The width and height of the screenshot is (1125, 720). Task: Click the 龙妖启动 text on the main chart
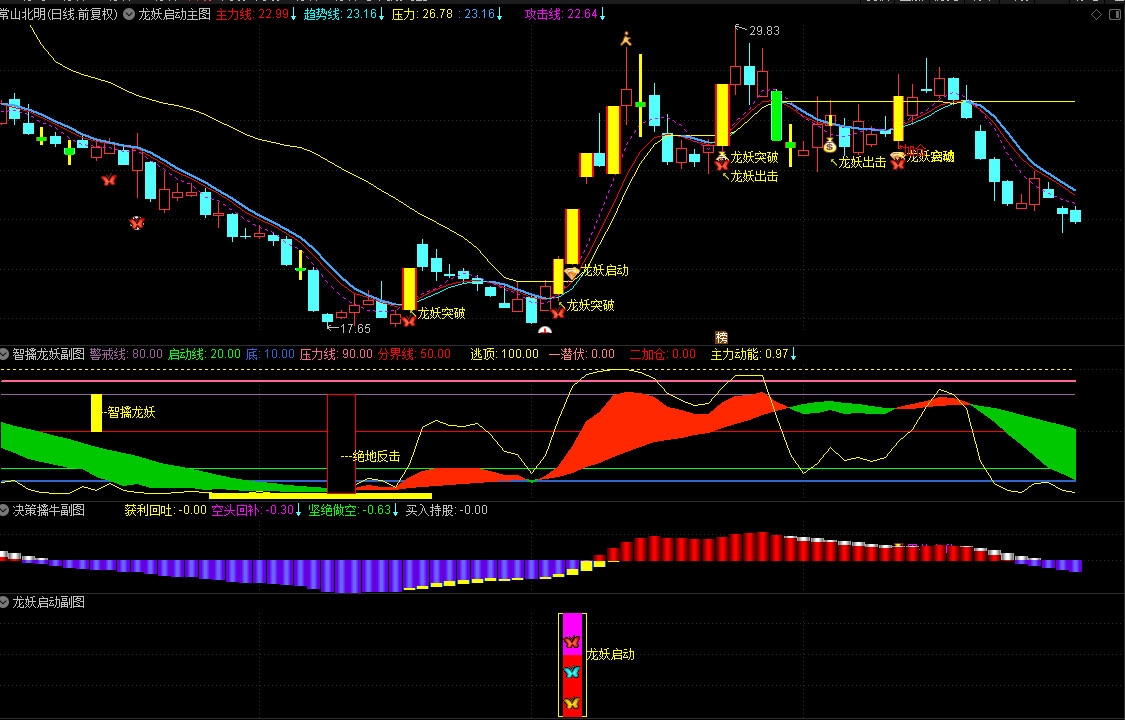(x=604, y=270)
